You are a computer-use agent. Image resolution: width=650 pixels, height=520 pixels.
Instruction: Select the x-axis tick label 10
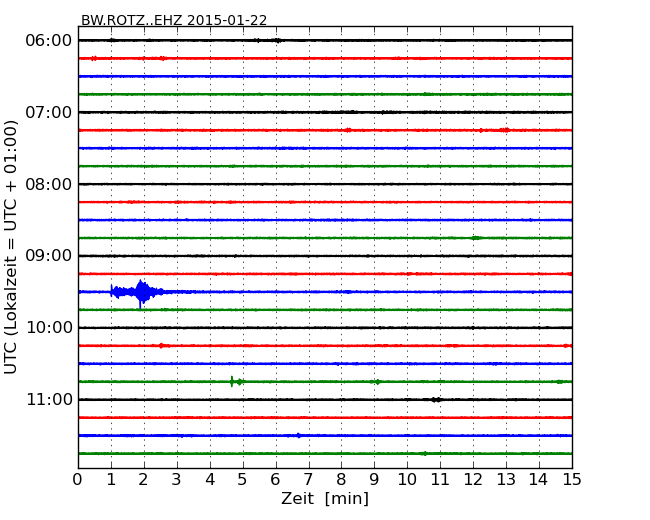407,480
